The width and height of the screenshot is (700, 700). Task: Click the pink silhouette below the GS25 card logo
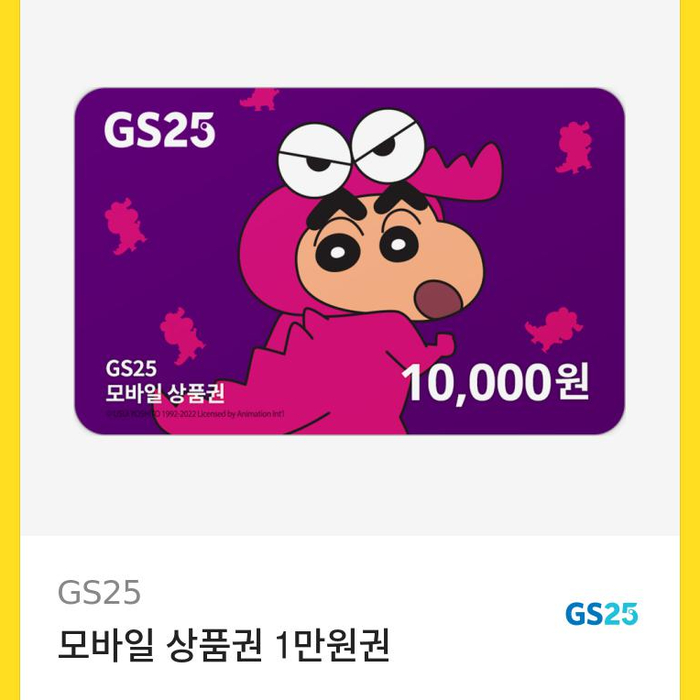click(125, 226)
